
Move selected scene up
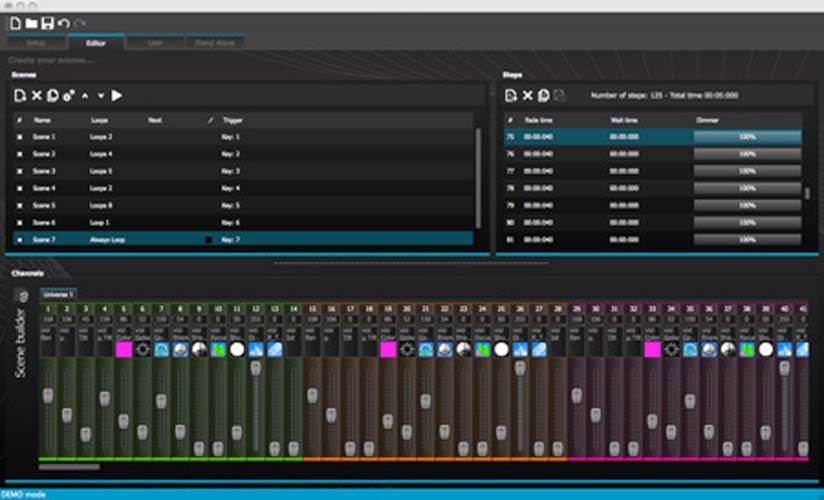click(85, 96)
